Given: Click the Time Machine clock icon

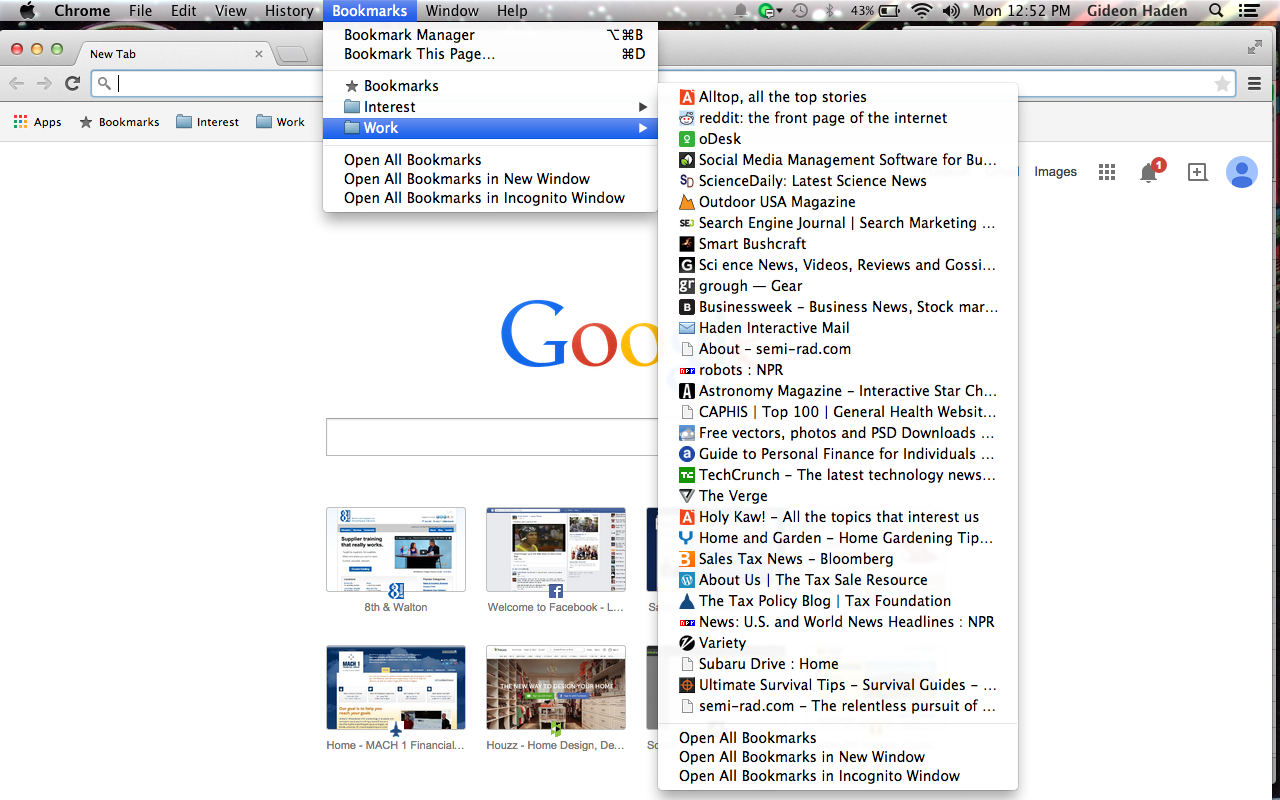Looking at the screenshot, I should tap(800, 11).
